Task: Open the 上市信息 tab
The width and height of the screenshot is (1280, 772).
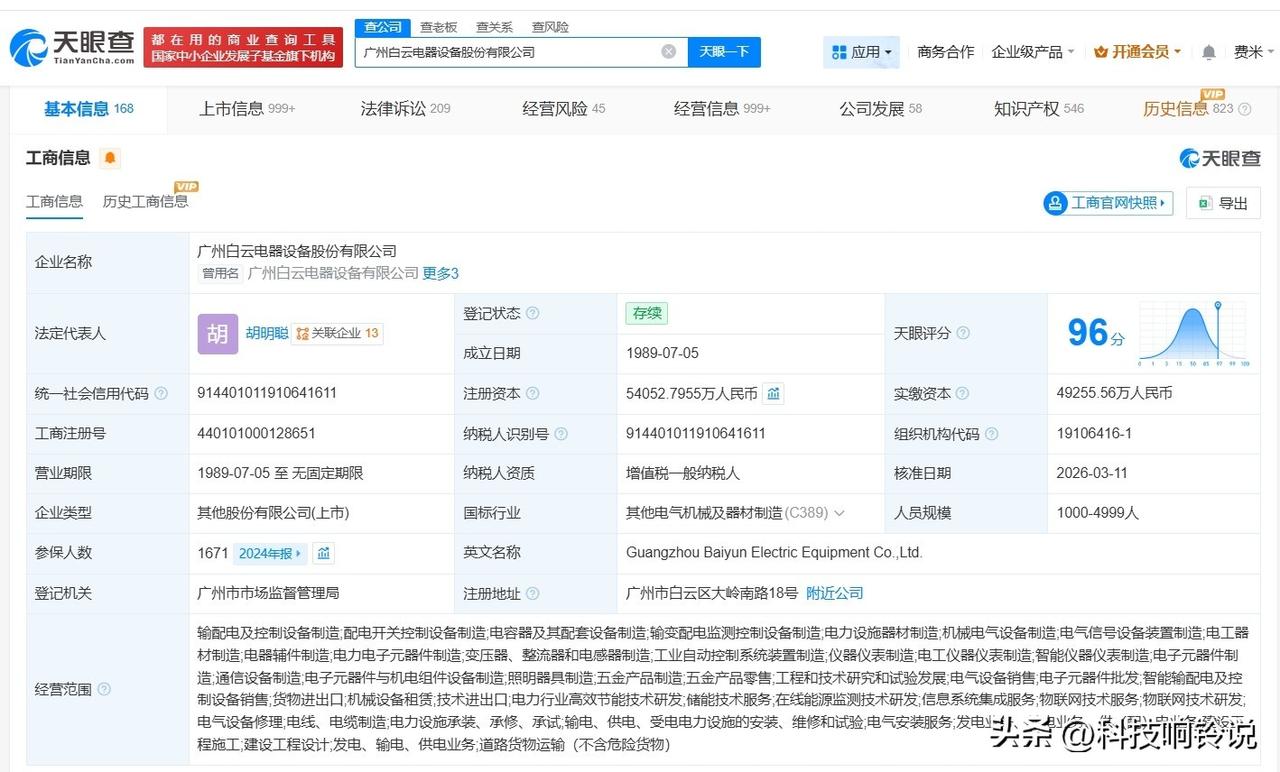Action: 247,109
